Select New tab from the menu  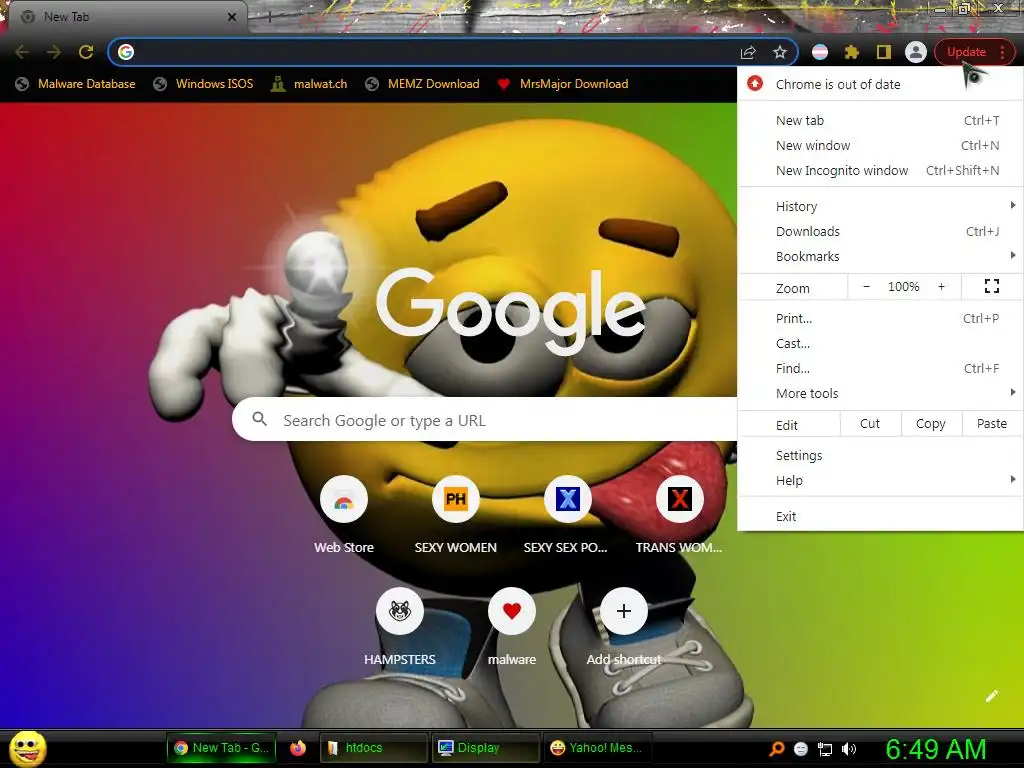point(880,120)
